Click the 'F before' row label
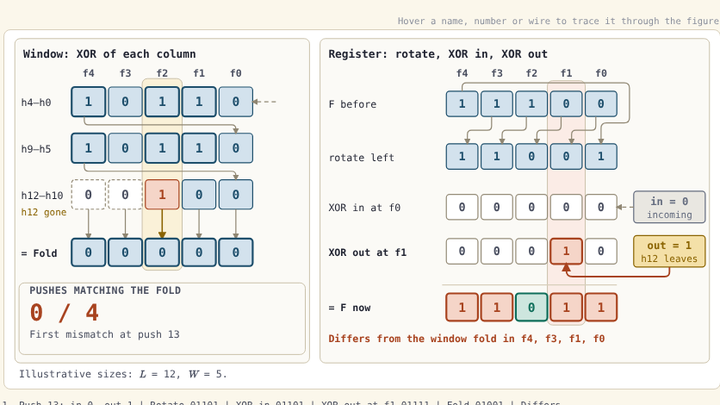The height and width of the screenshot is (405, 720). 352,104
